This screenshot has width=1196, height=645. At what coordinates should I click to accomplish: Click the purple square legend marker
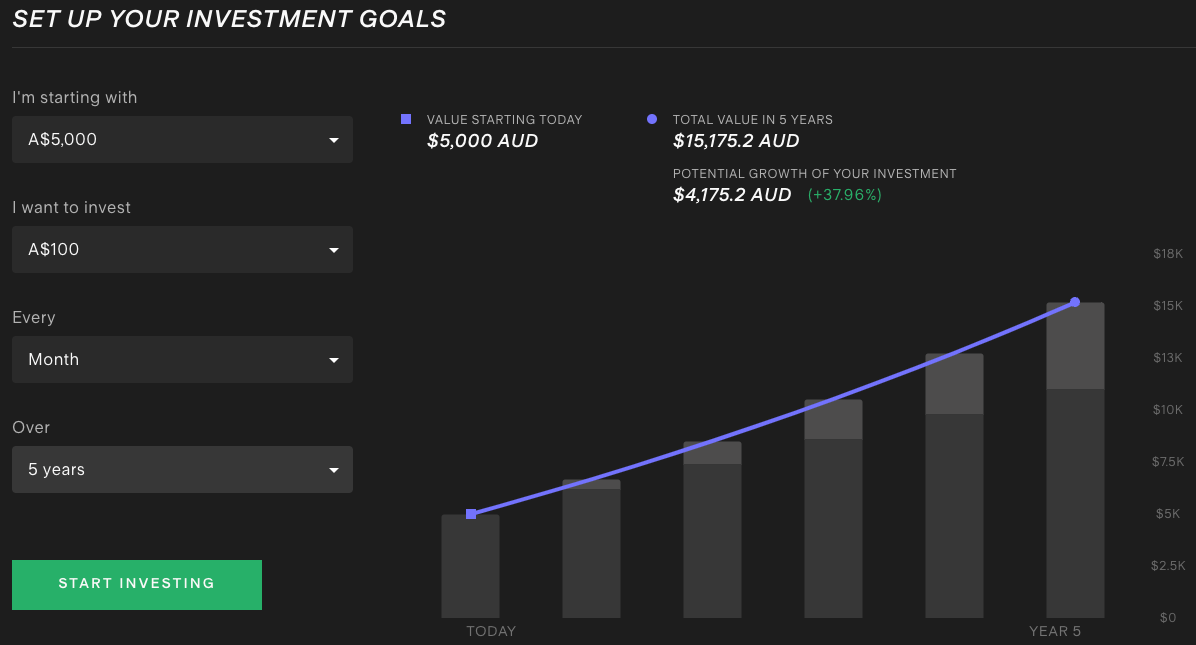(x=405, y=119)
